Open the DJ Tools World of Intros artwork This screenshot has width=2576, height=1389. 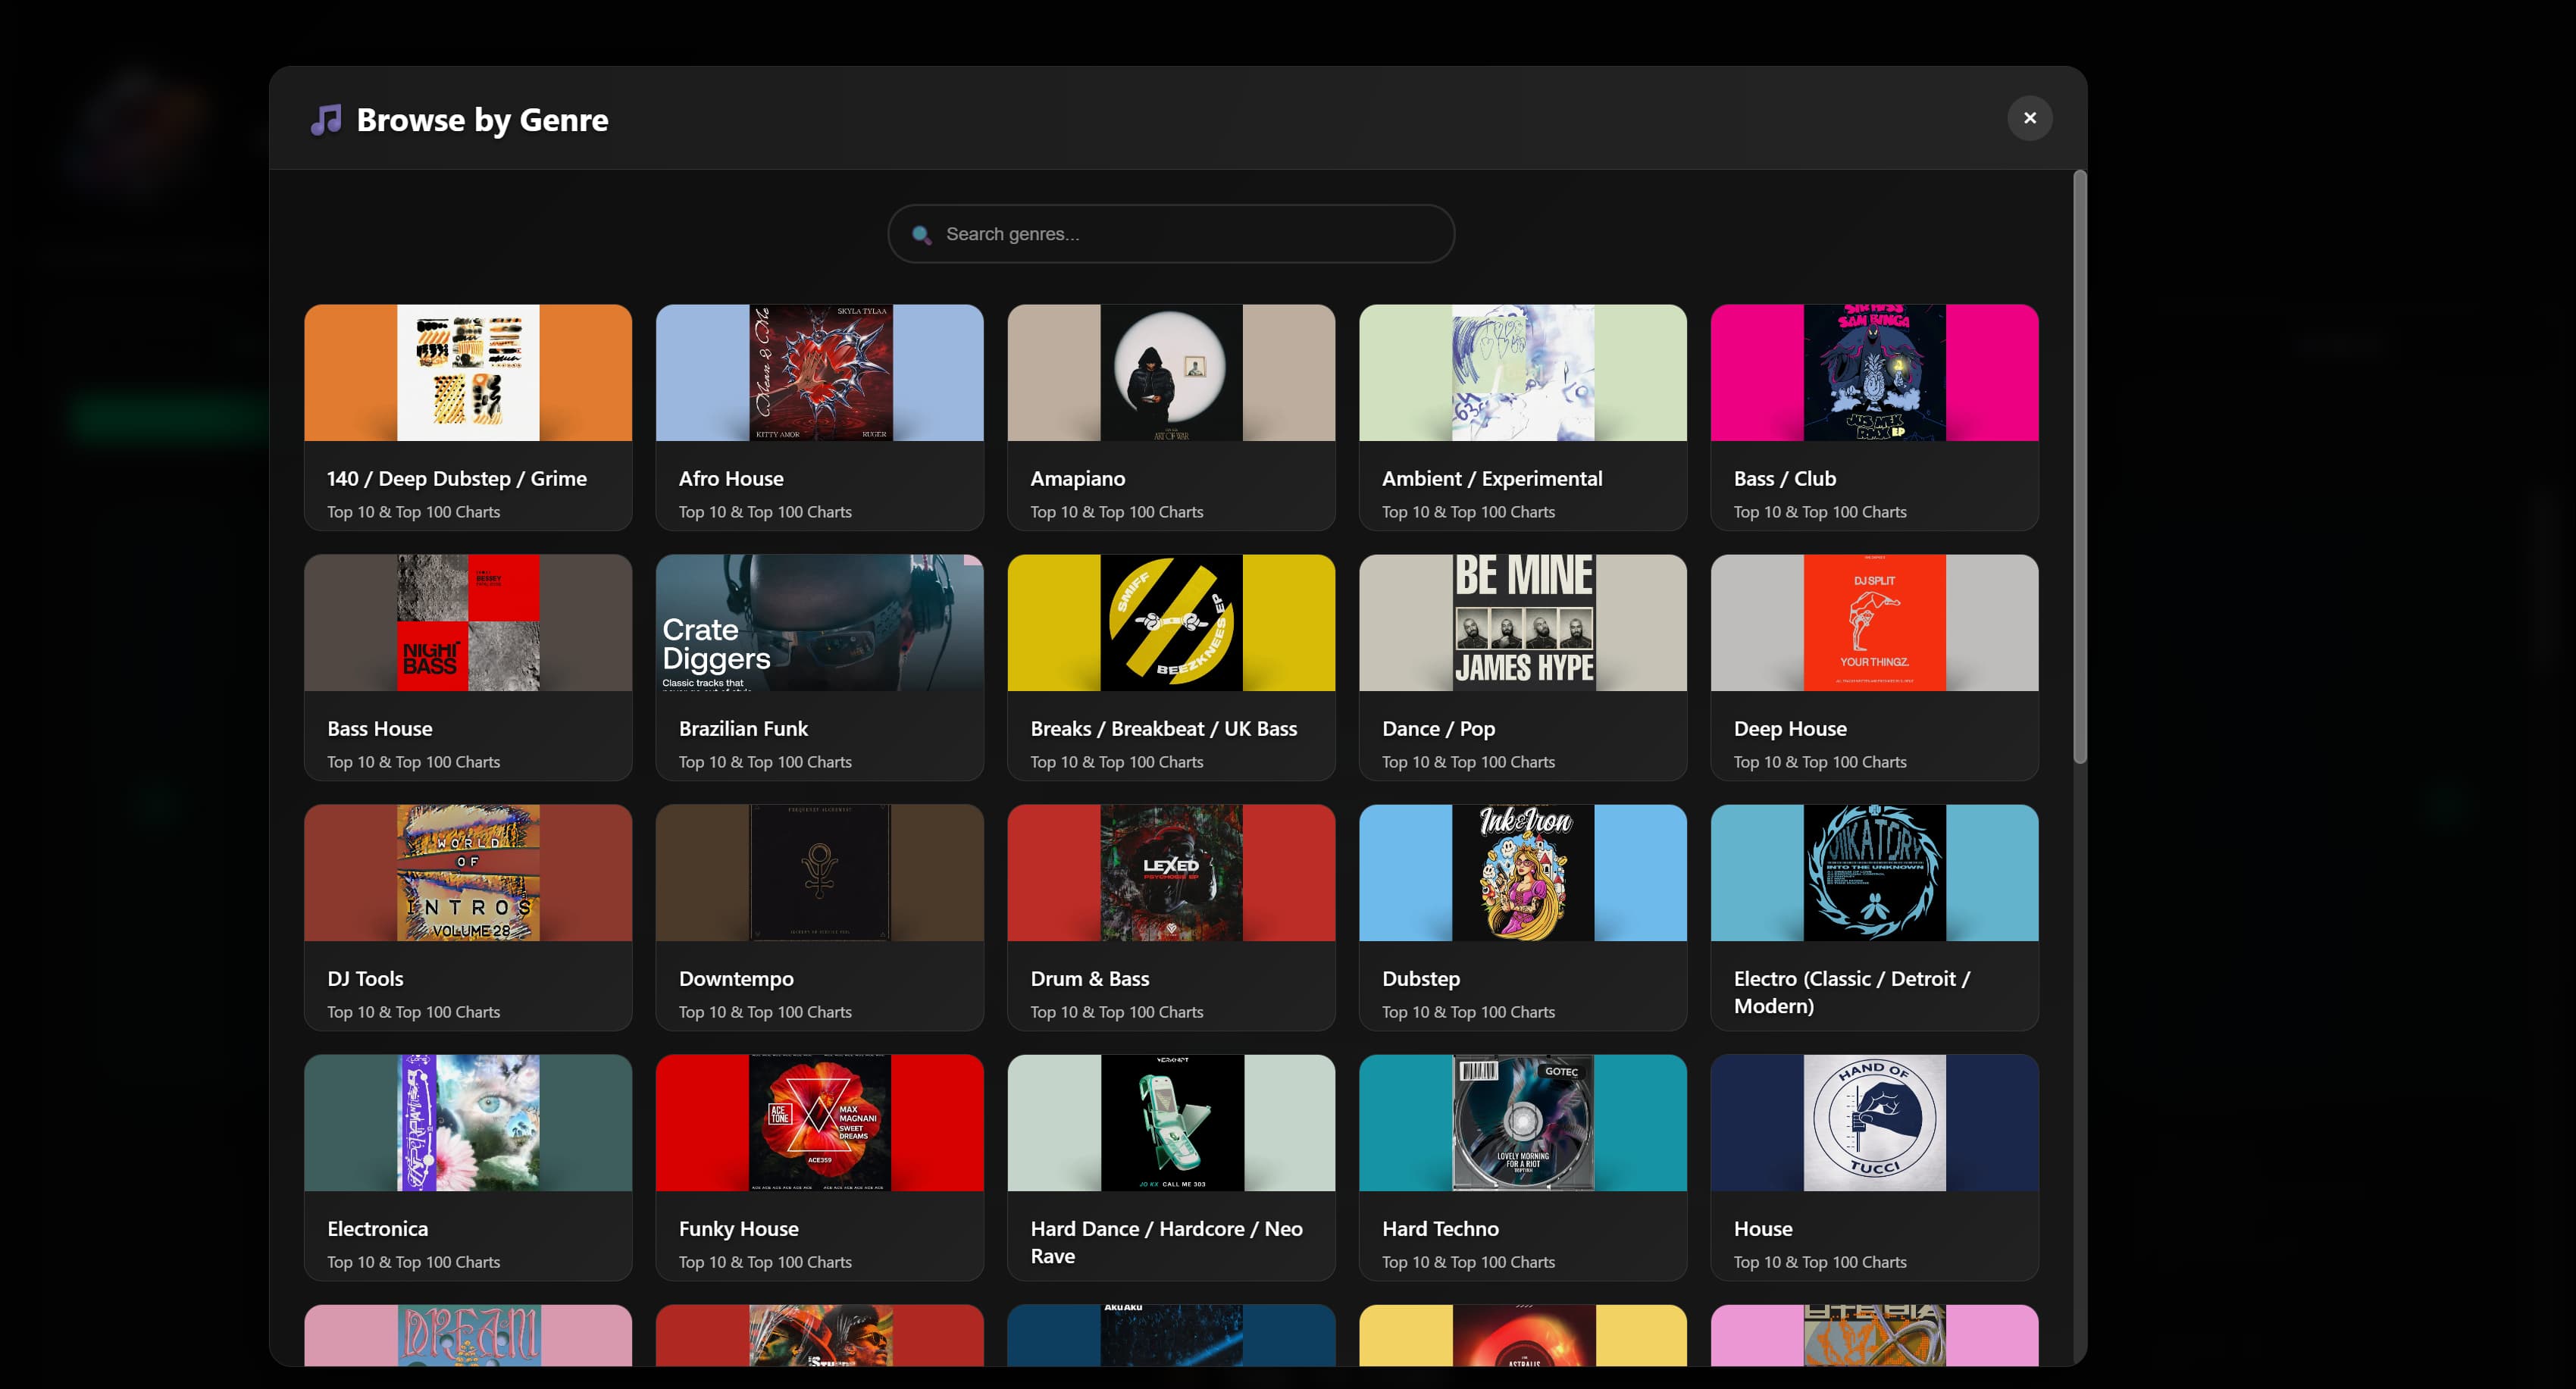point(468,873)
